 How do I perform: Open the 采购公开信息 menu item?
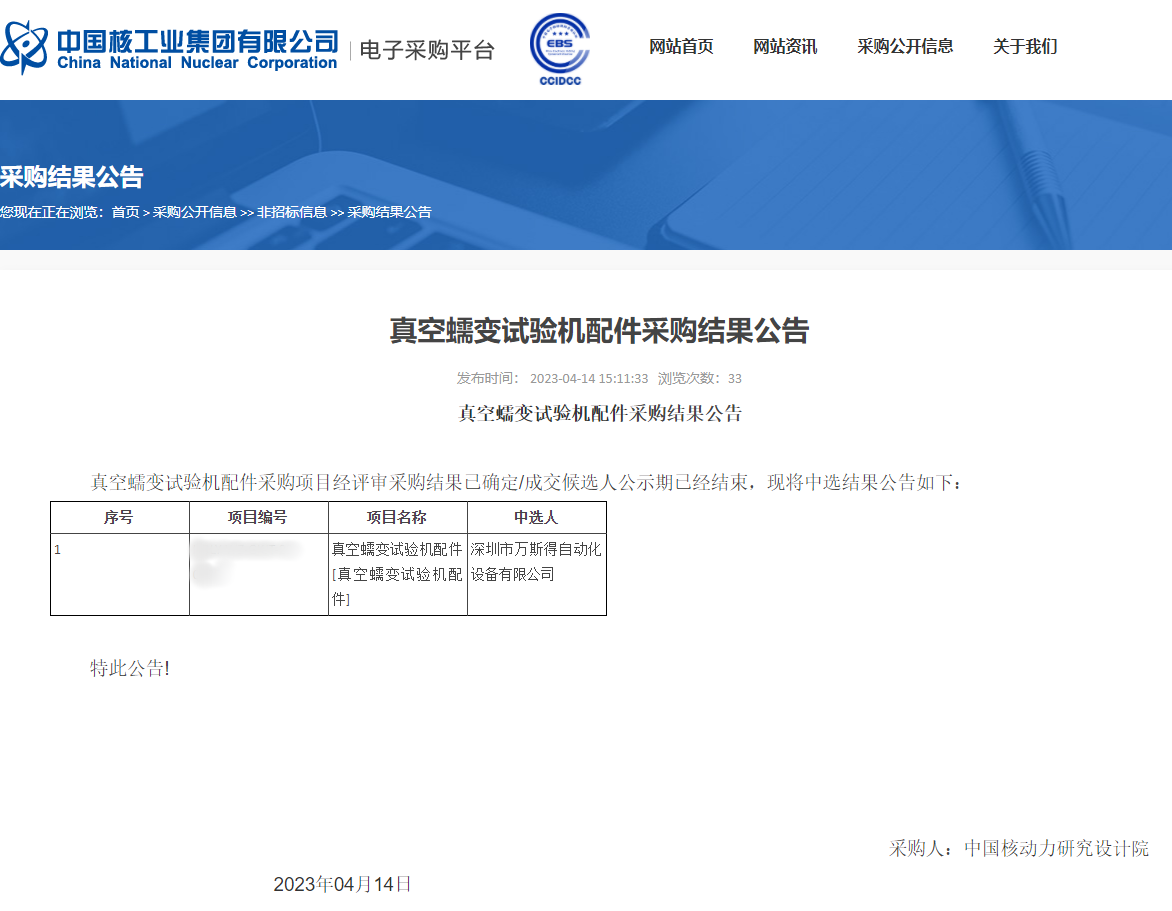905,46
